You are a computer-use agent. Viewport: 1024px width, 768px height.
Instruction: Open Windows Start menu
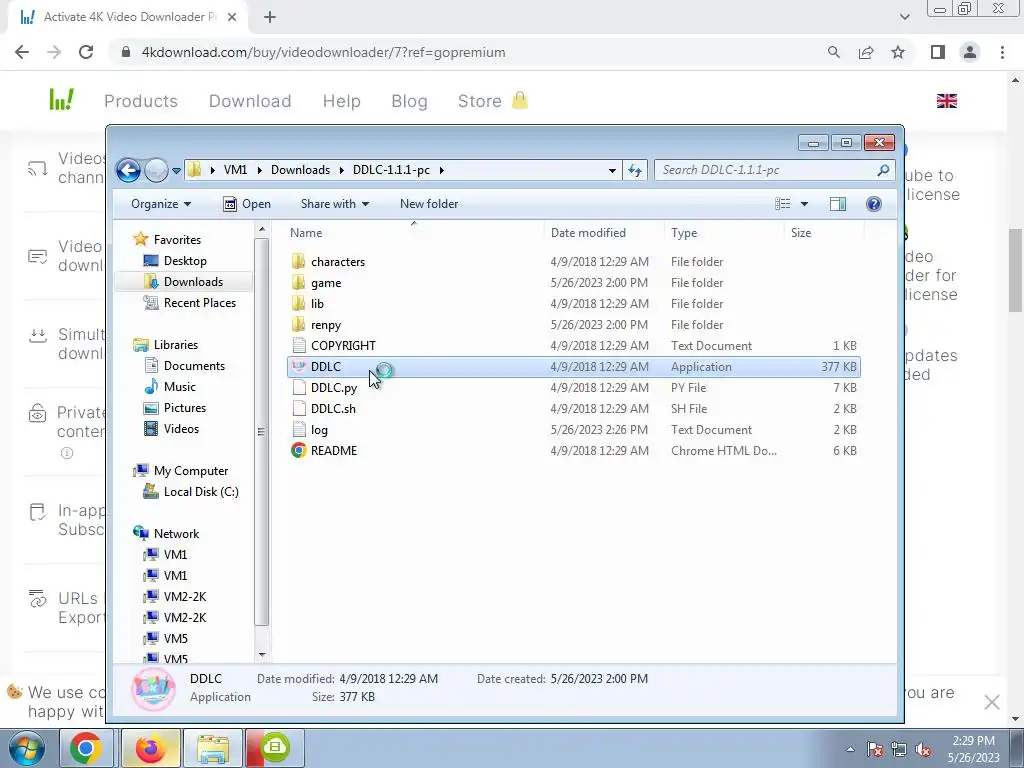27,748
